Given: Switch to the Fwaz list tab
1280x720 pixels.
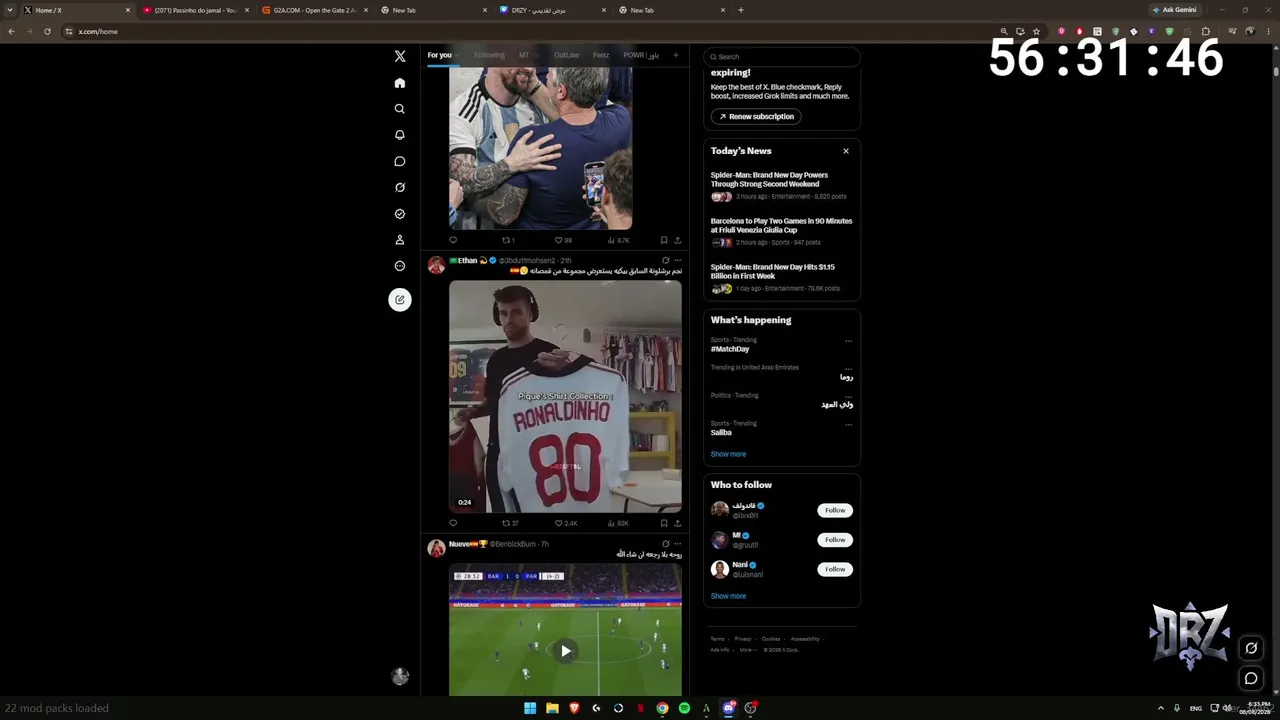Looking at the screenshot, I should click(601, 55).
